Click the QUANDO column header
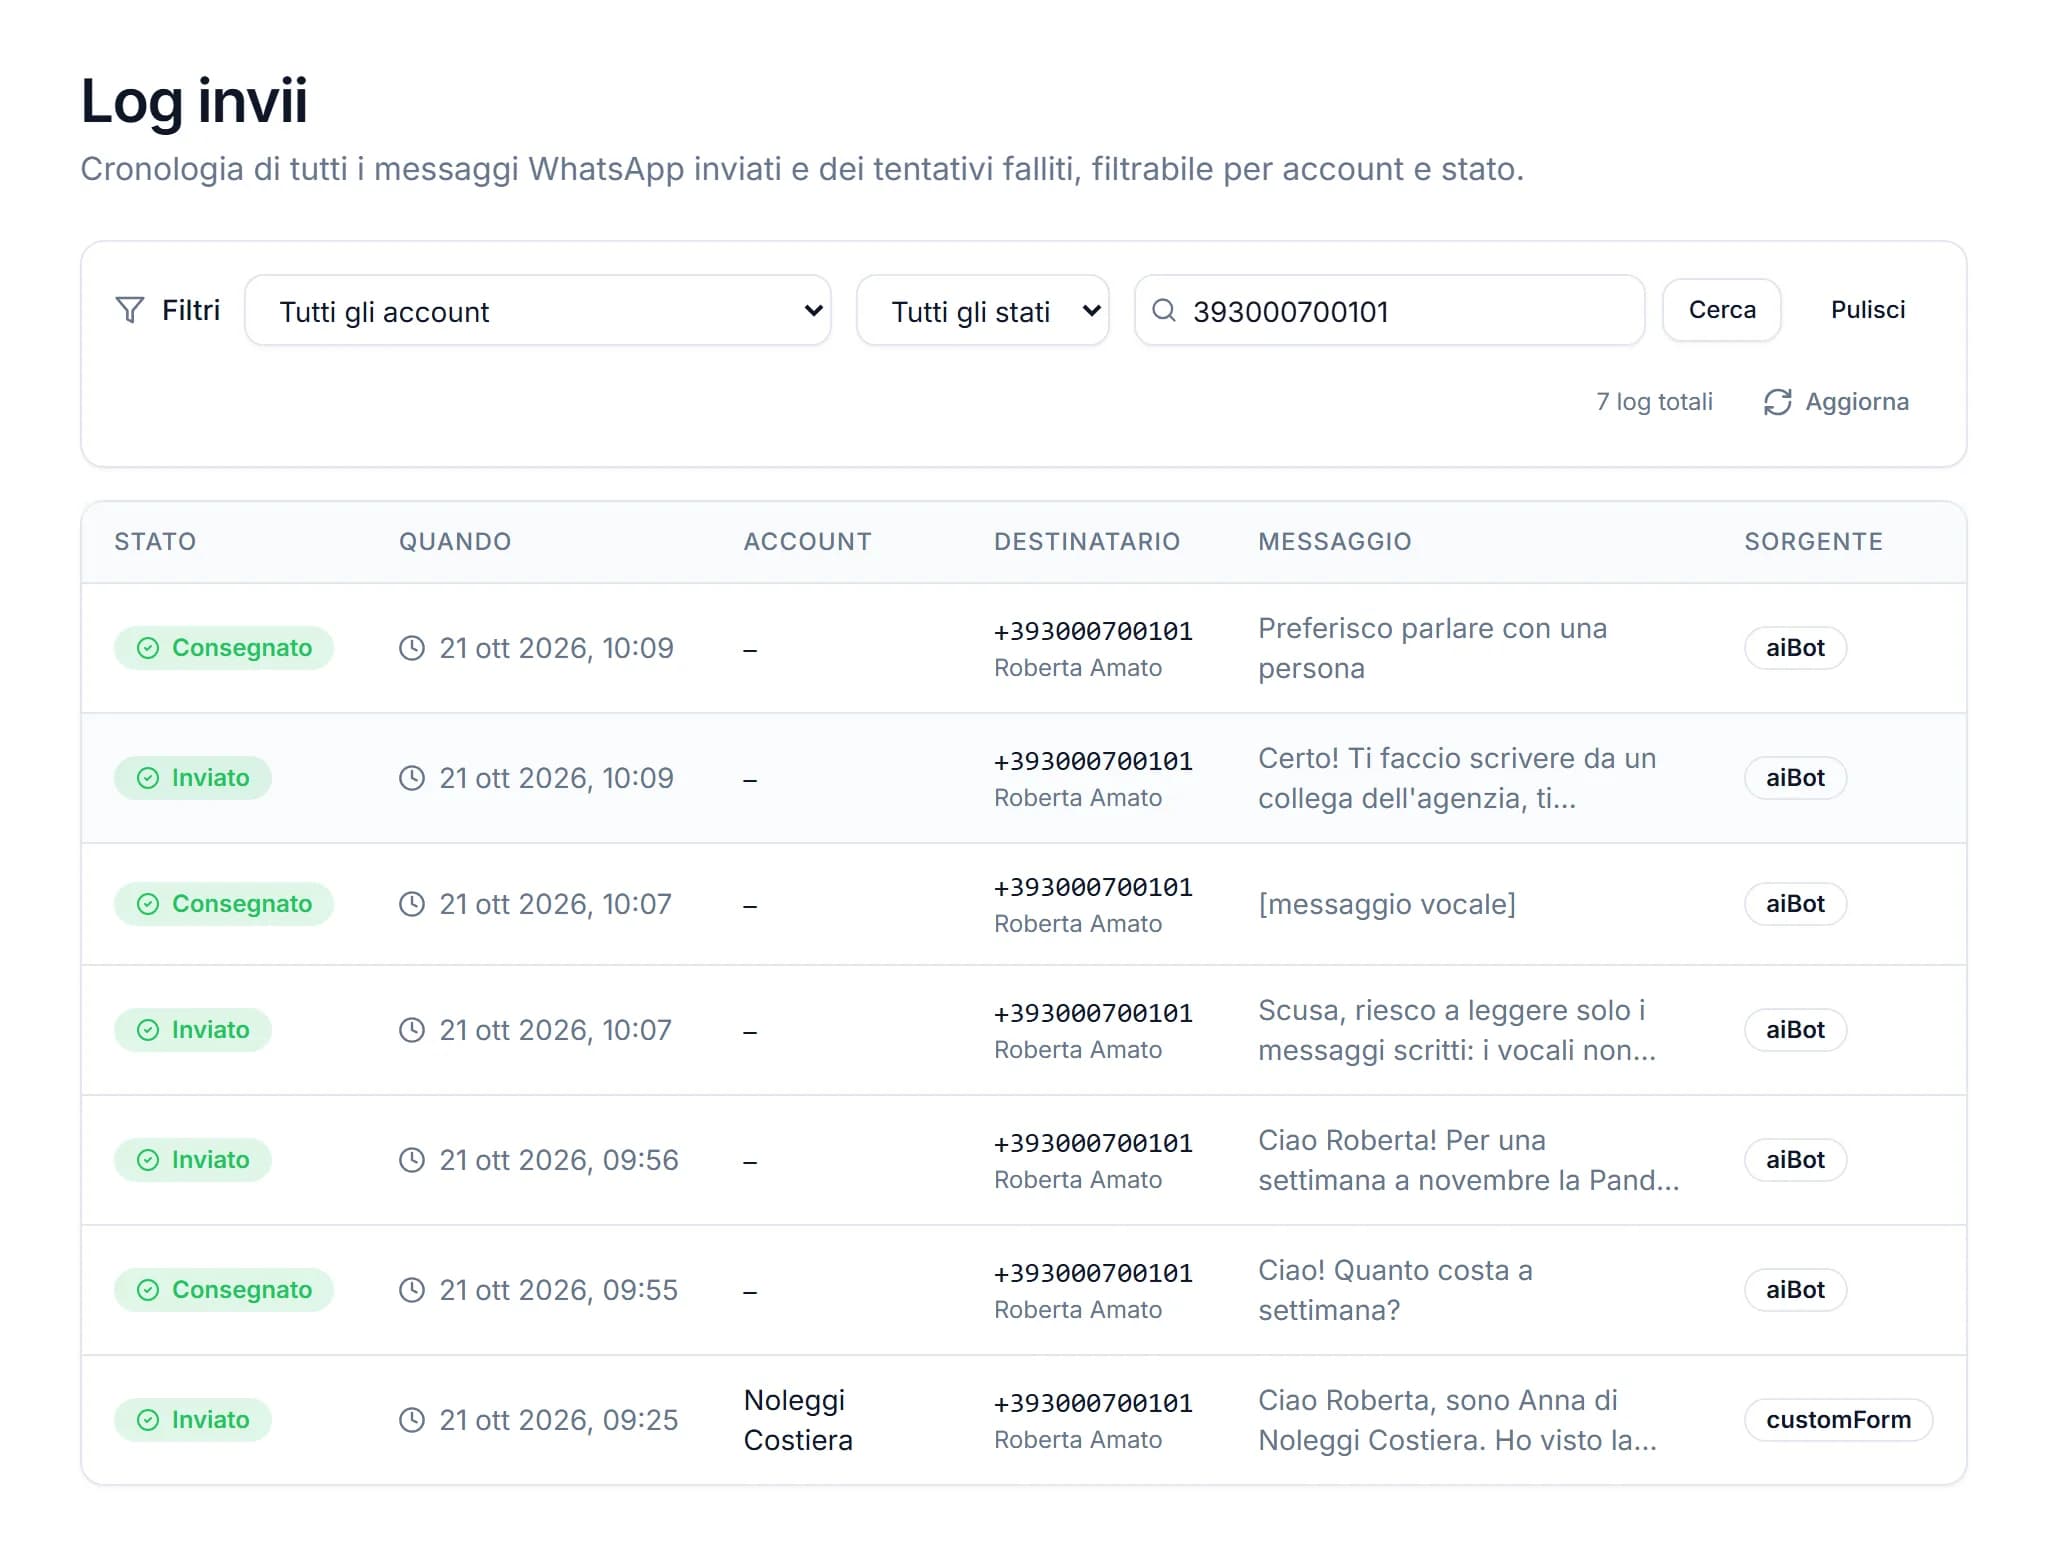This screenshot has width=2048, height=1550. pyautogui.click(x=455, y=542)
